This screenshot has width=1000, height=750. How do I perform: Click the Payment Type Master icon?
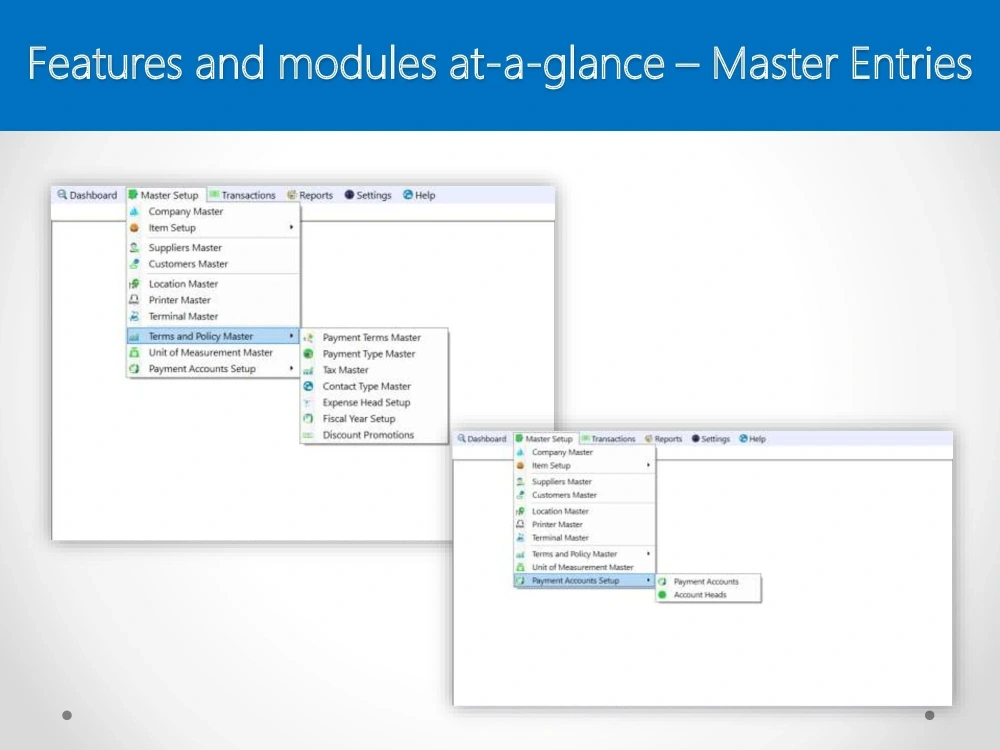308,353
